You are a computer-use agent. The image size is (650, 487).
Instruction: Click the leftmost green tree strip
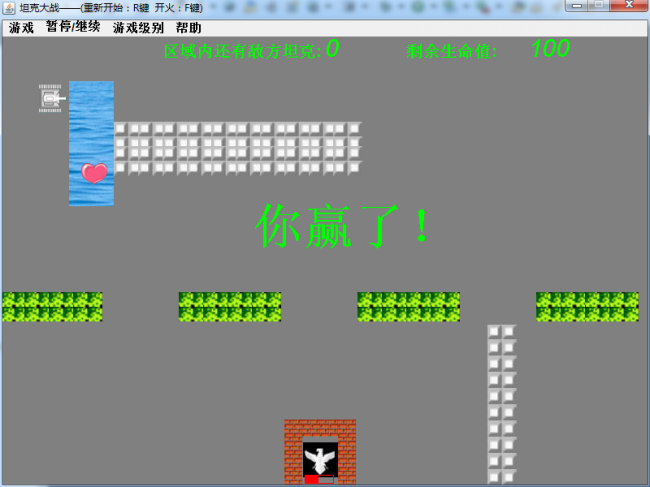coord(52,307)
